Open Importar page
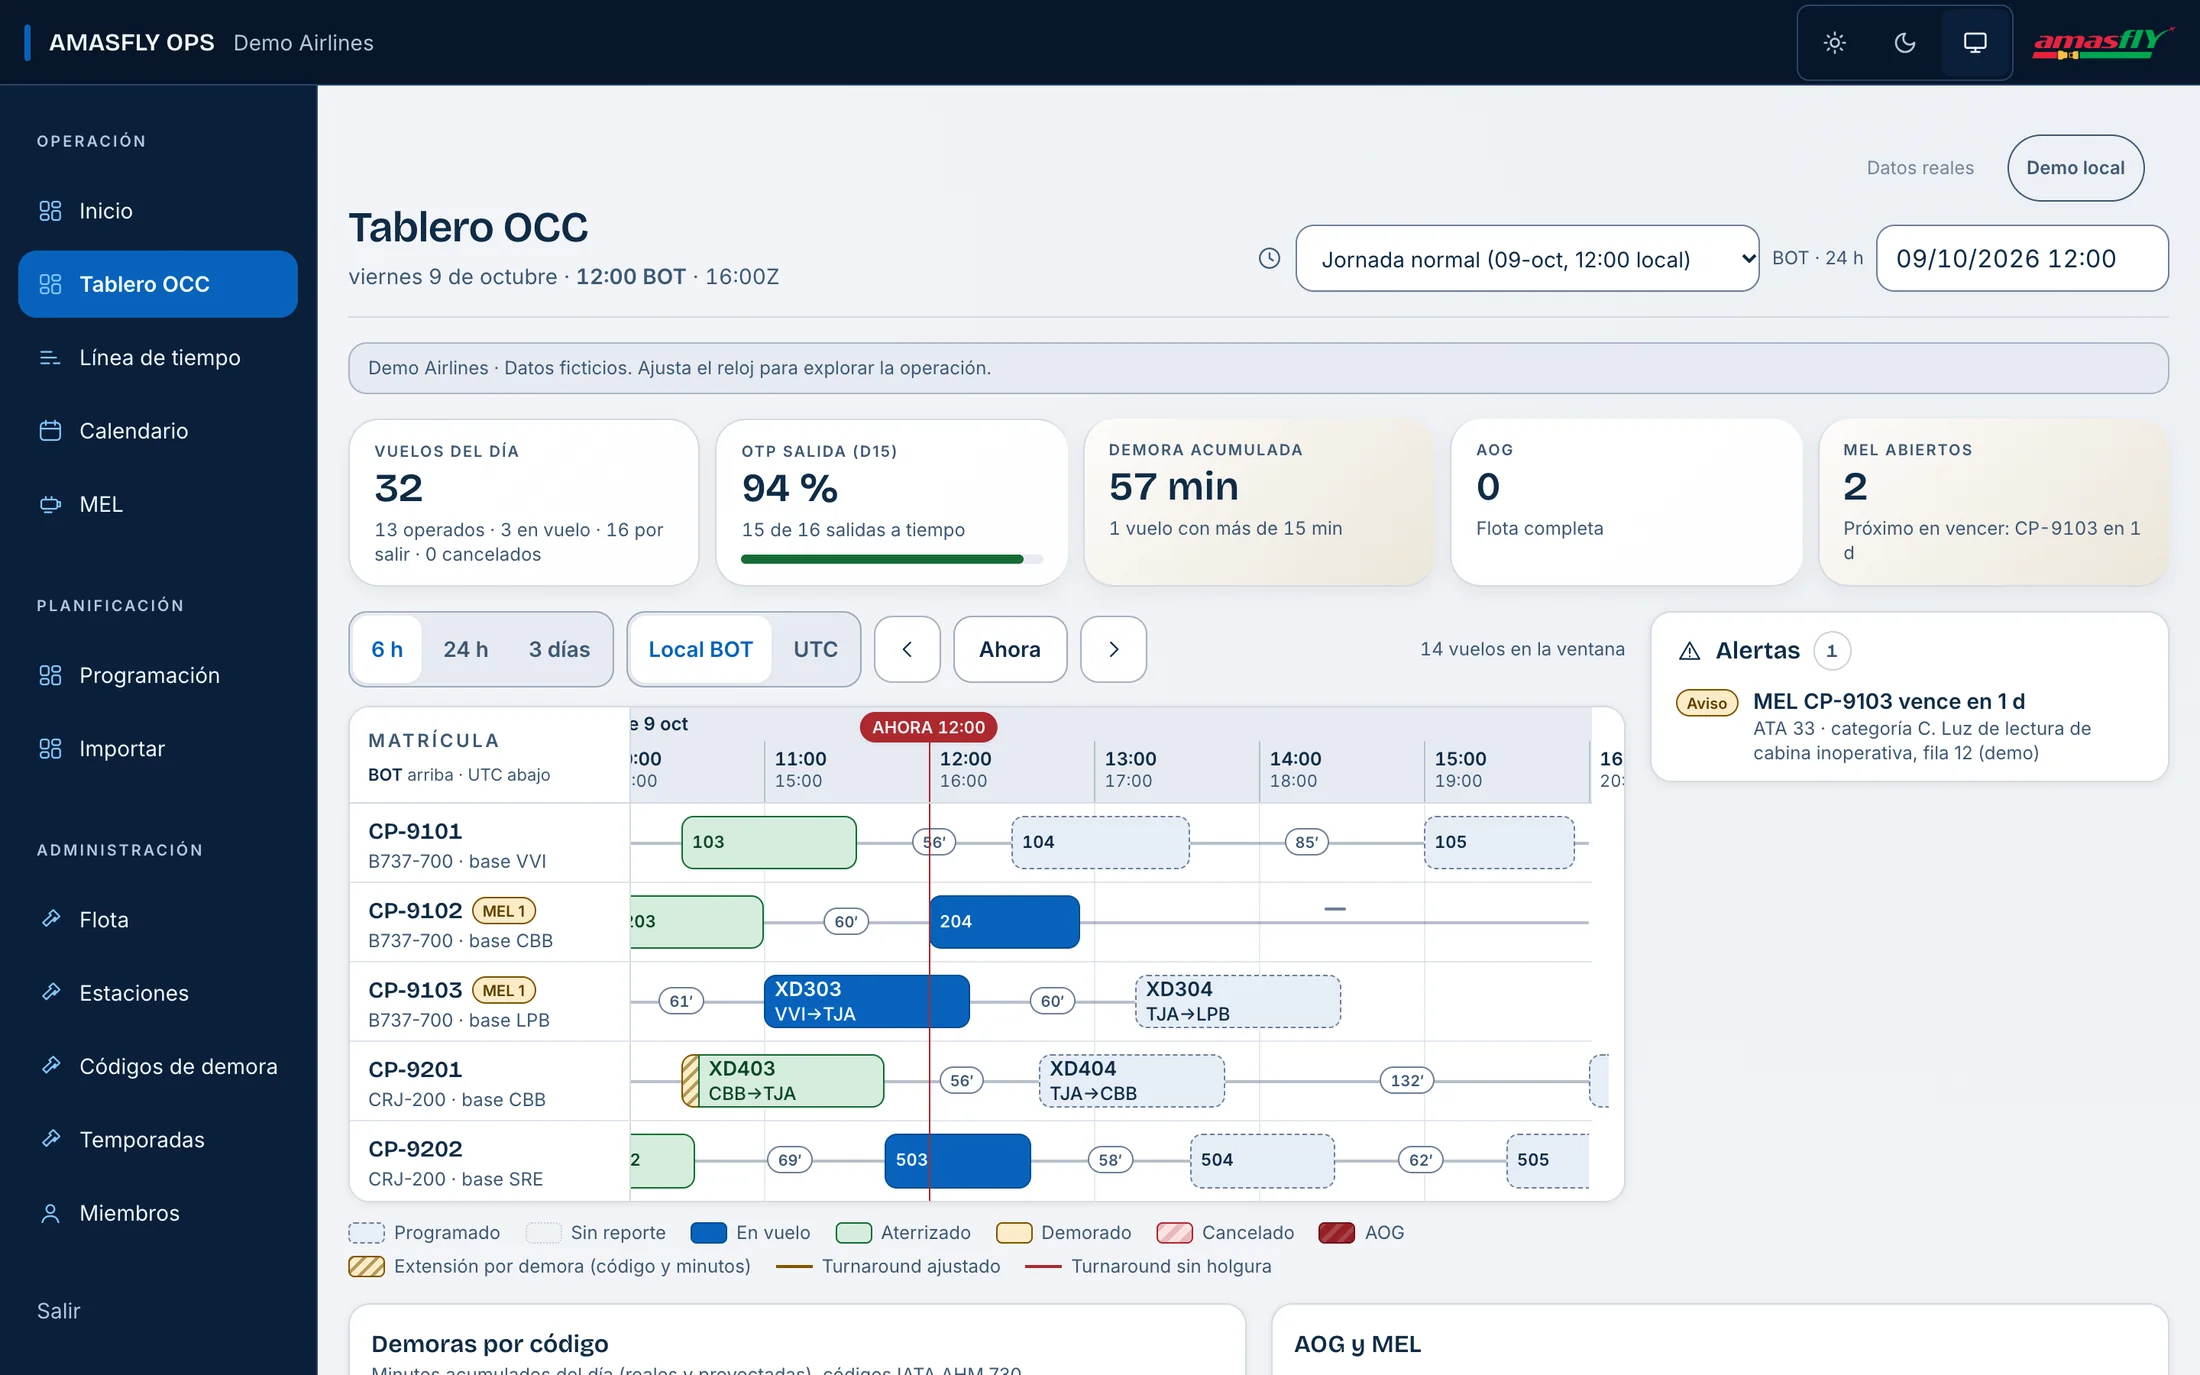 click(158, 749)
